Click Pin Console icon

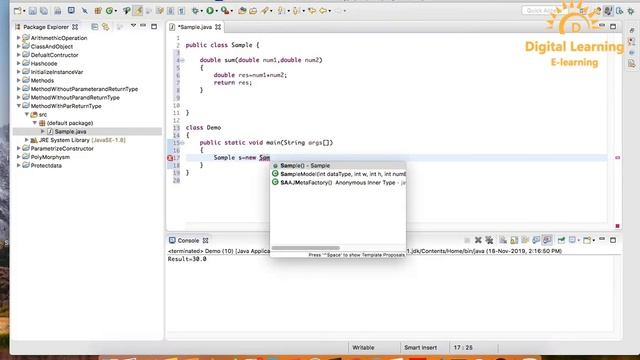pos(561,240)
